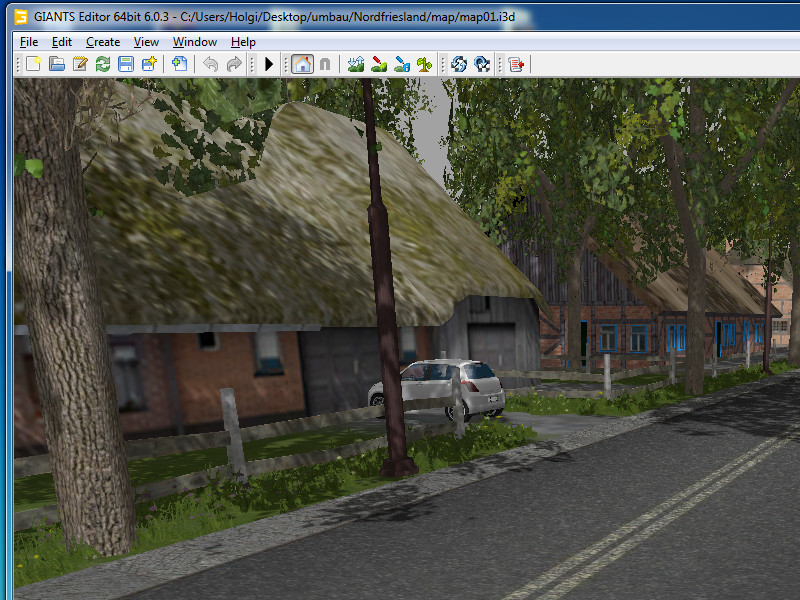Click the New file toolbar icon
800x600 pixels.
point(33,64)
